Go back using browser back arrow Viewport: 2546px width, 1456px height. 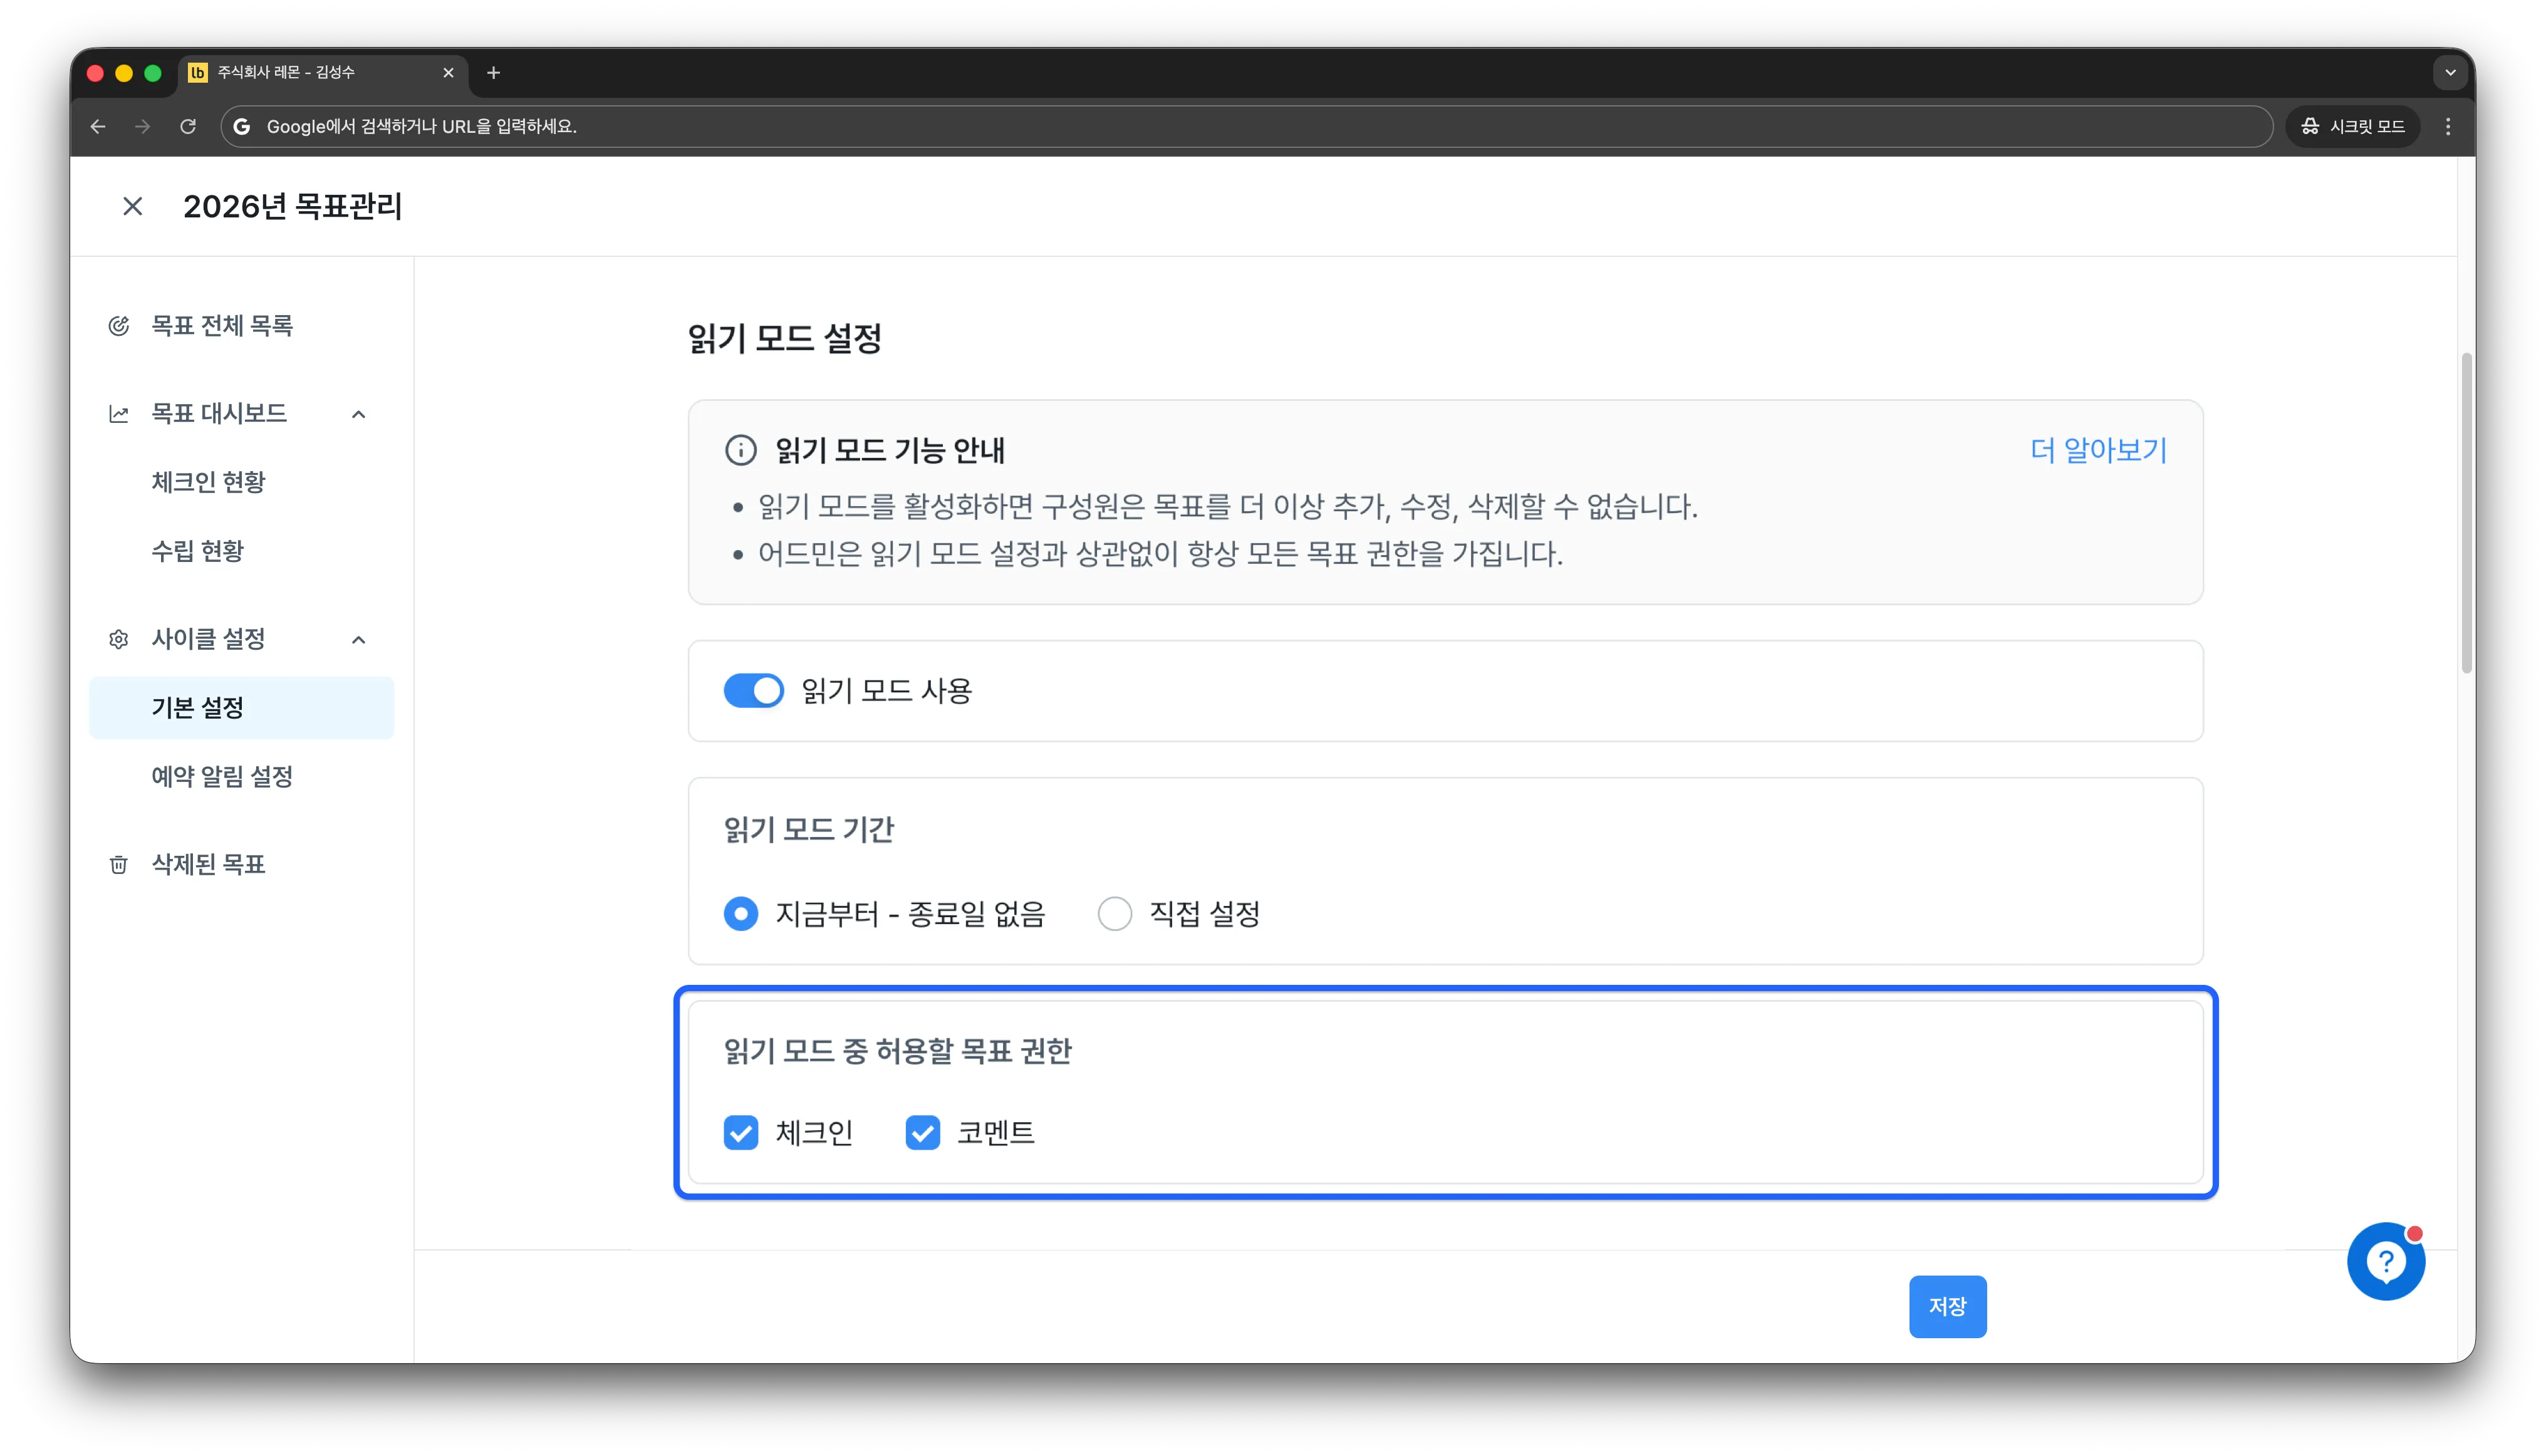98,126
